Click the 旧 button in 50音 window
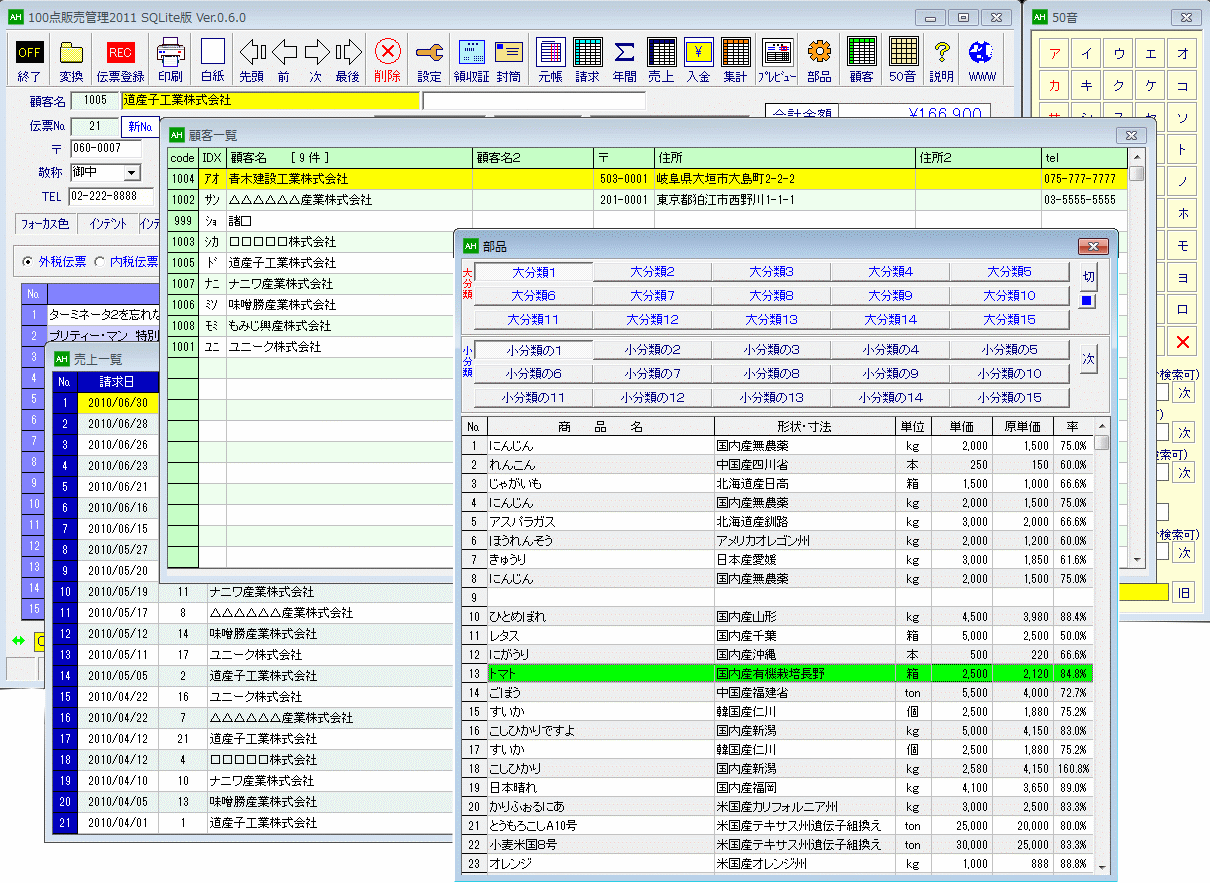 click(x=1184, y=593)
